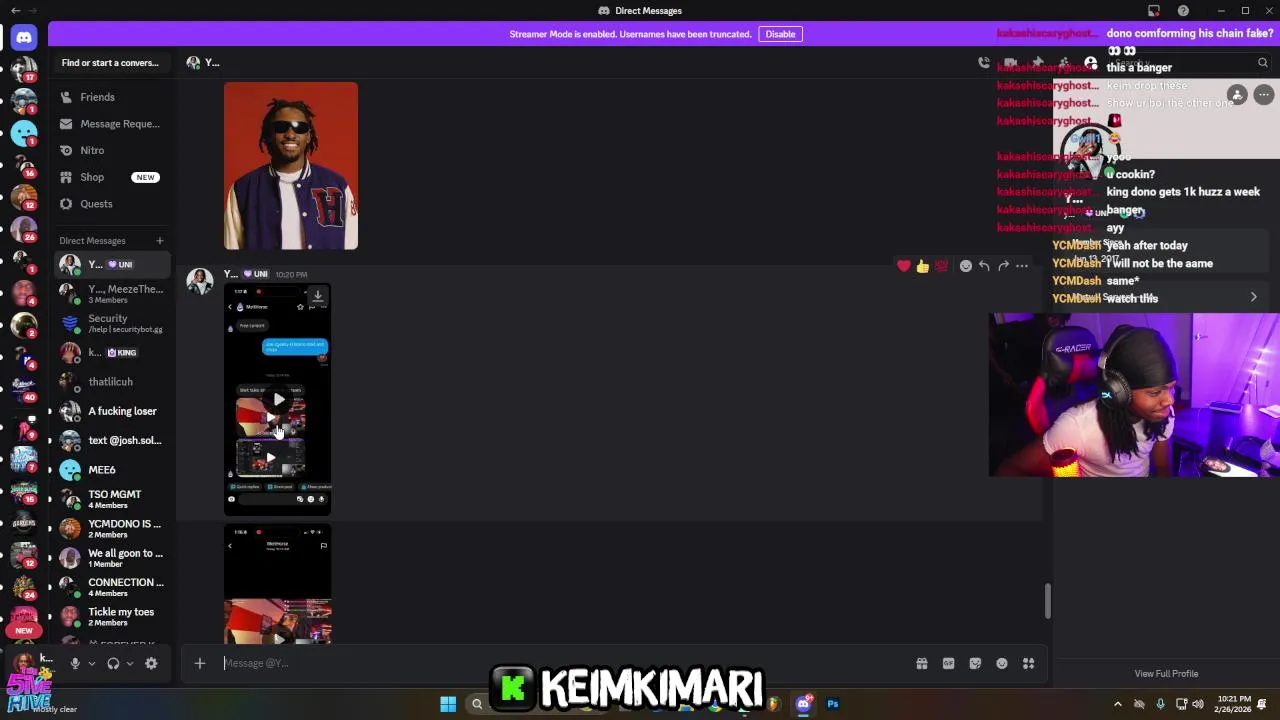Screen dimensions: 1280x720
Task: Add the 100 reaction to message
Action: click(x=940, y=266)
